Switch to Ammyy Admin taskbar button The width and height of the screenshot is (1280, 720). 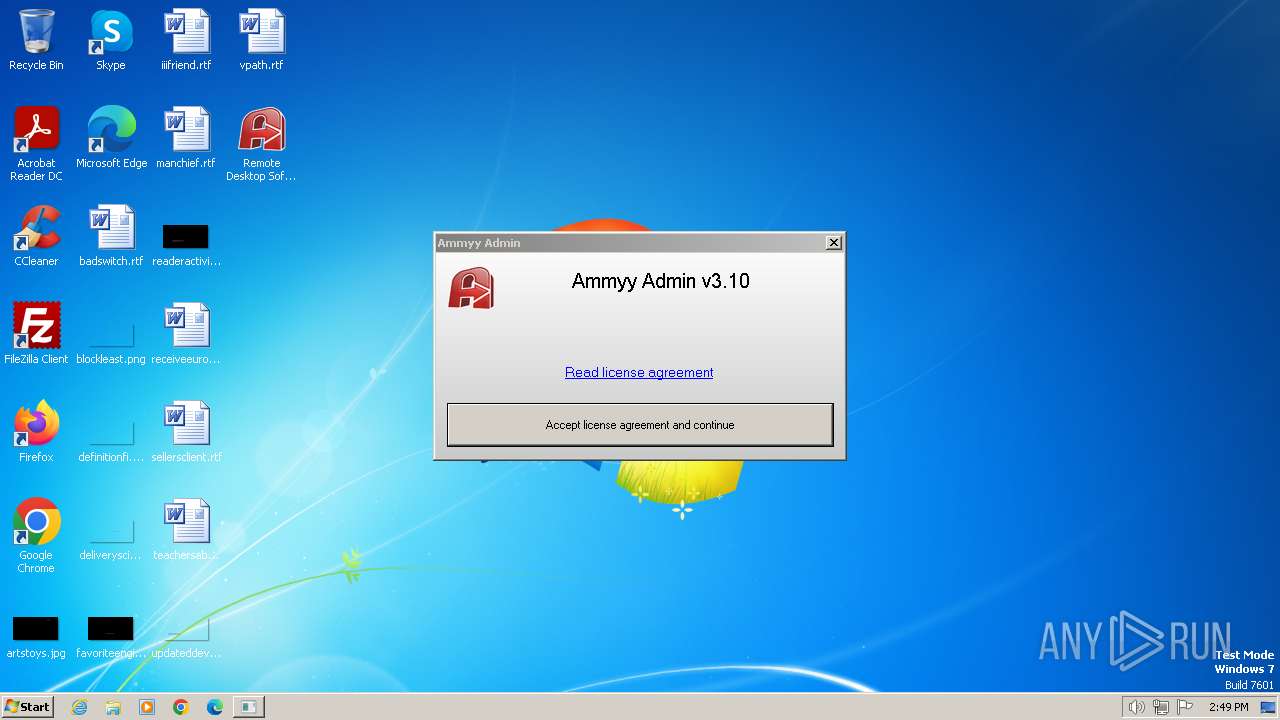point(248,707)
